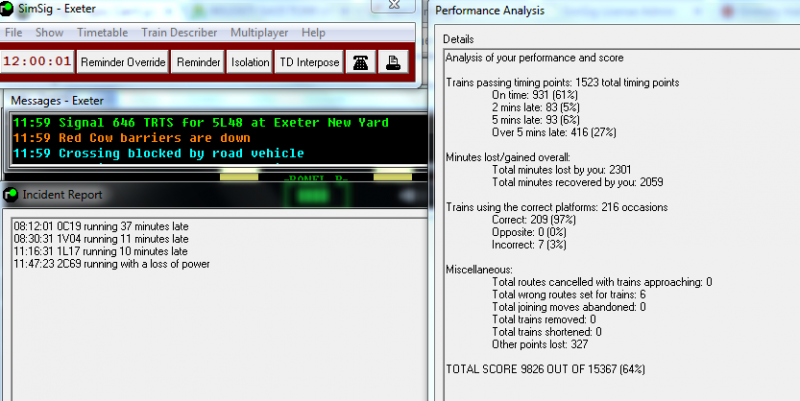Screen dimensions: 800x401
Task: Click 'Opposite: 0 (0%)' platform line
Action: 529,232
